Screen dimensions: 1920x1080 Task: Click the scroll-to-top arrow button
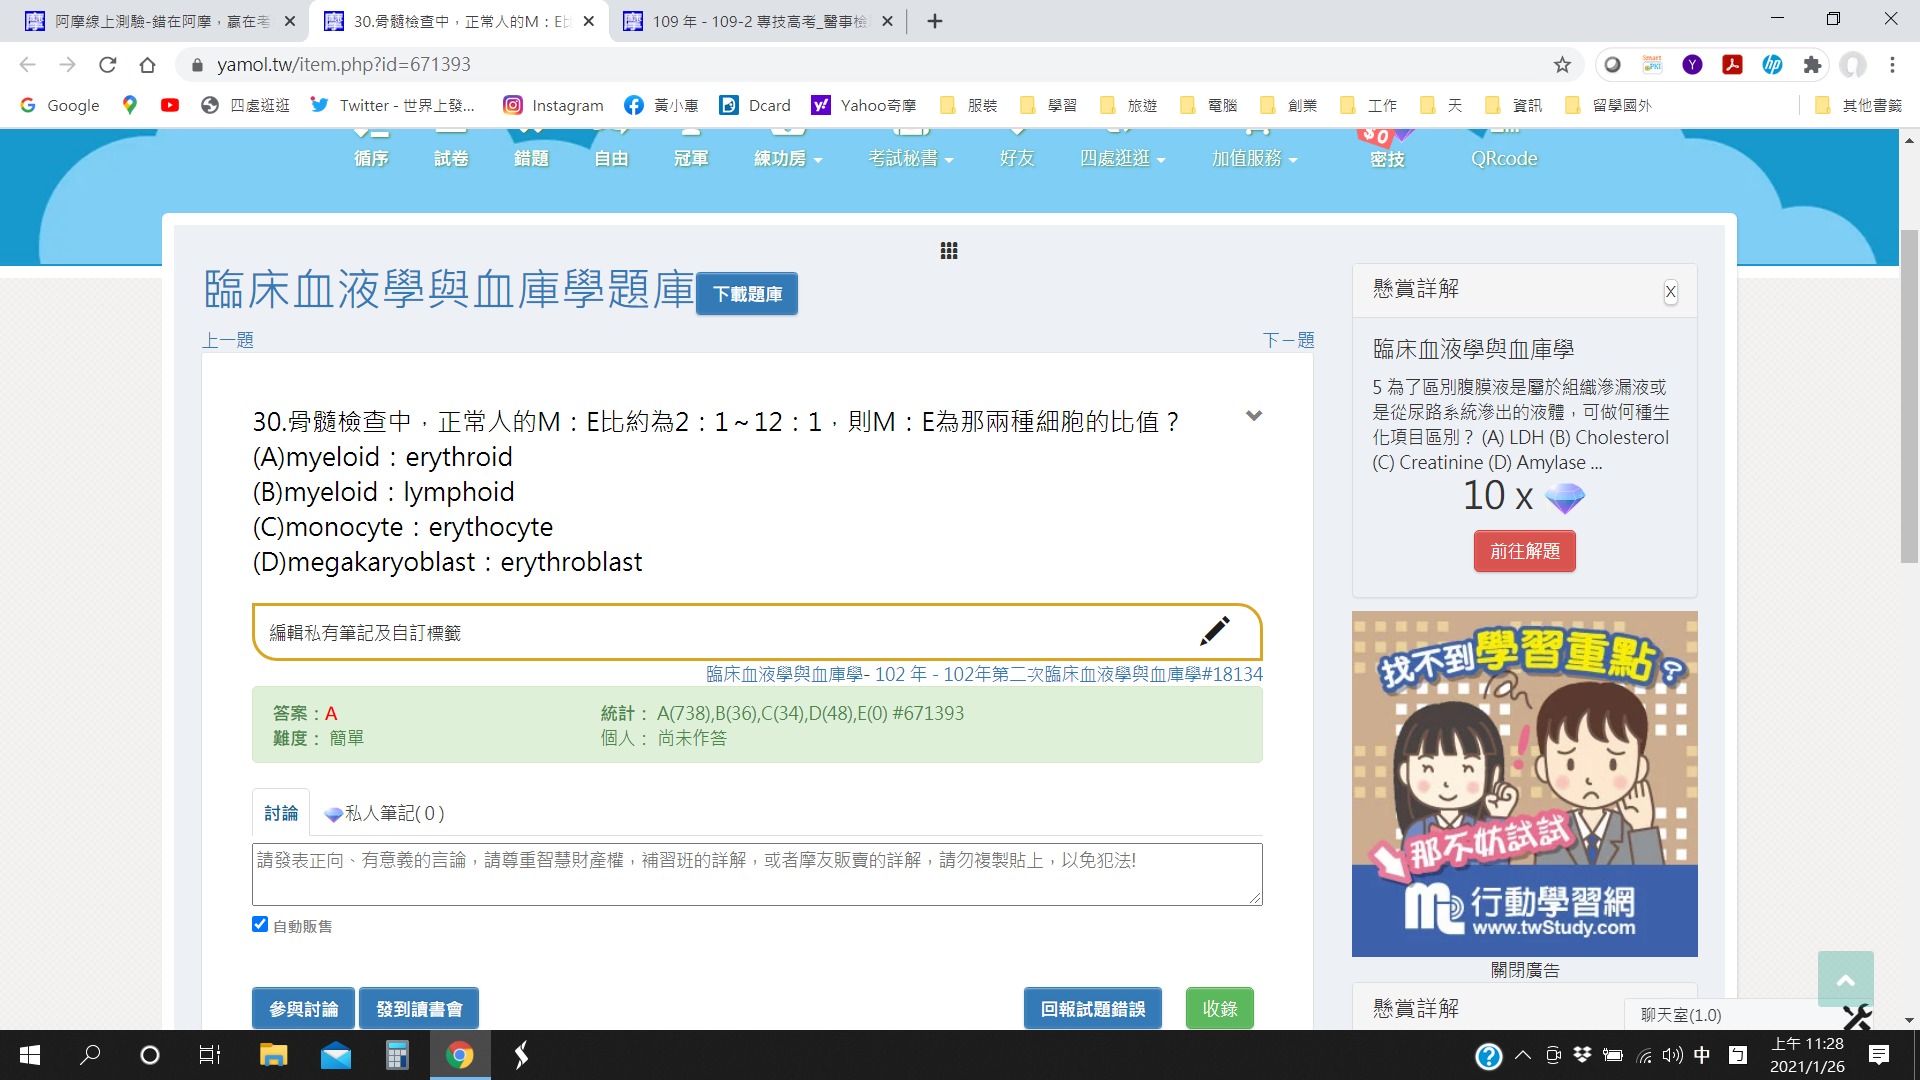pos(1845,980)
